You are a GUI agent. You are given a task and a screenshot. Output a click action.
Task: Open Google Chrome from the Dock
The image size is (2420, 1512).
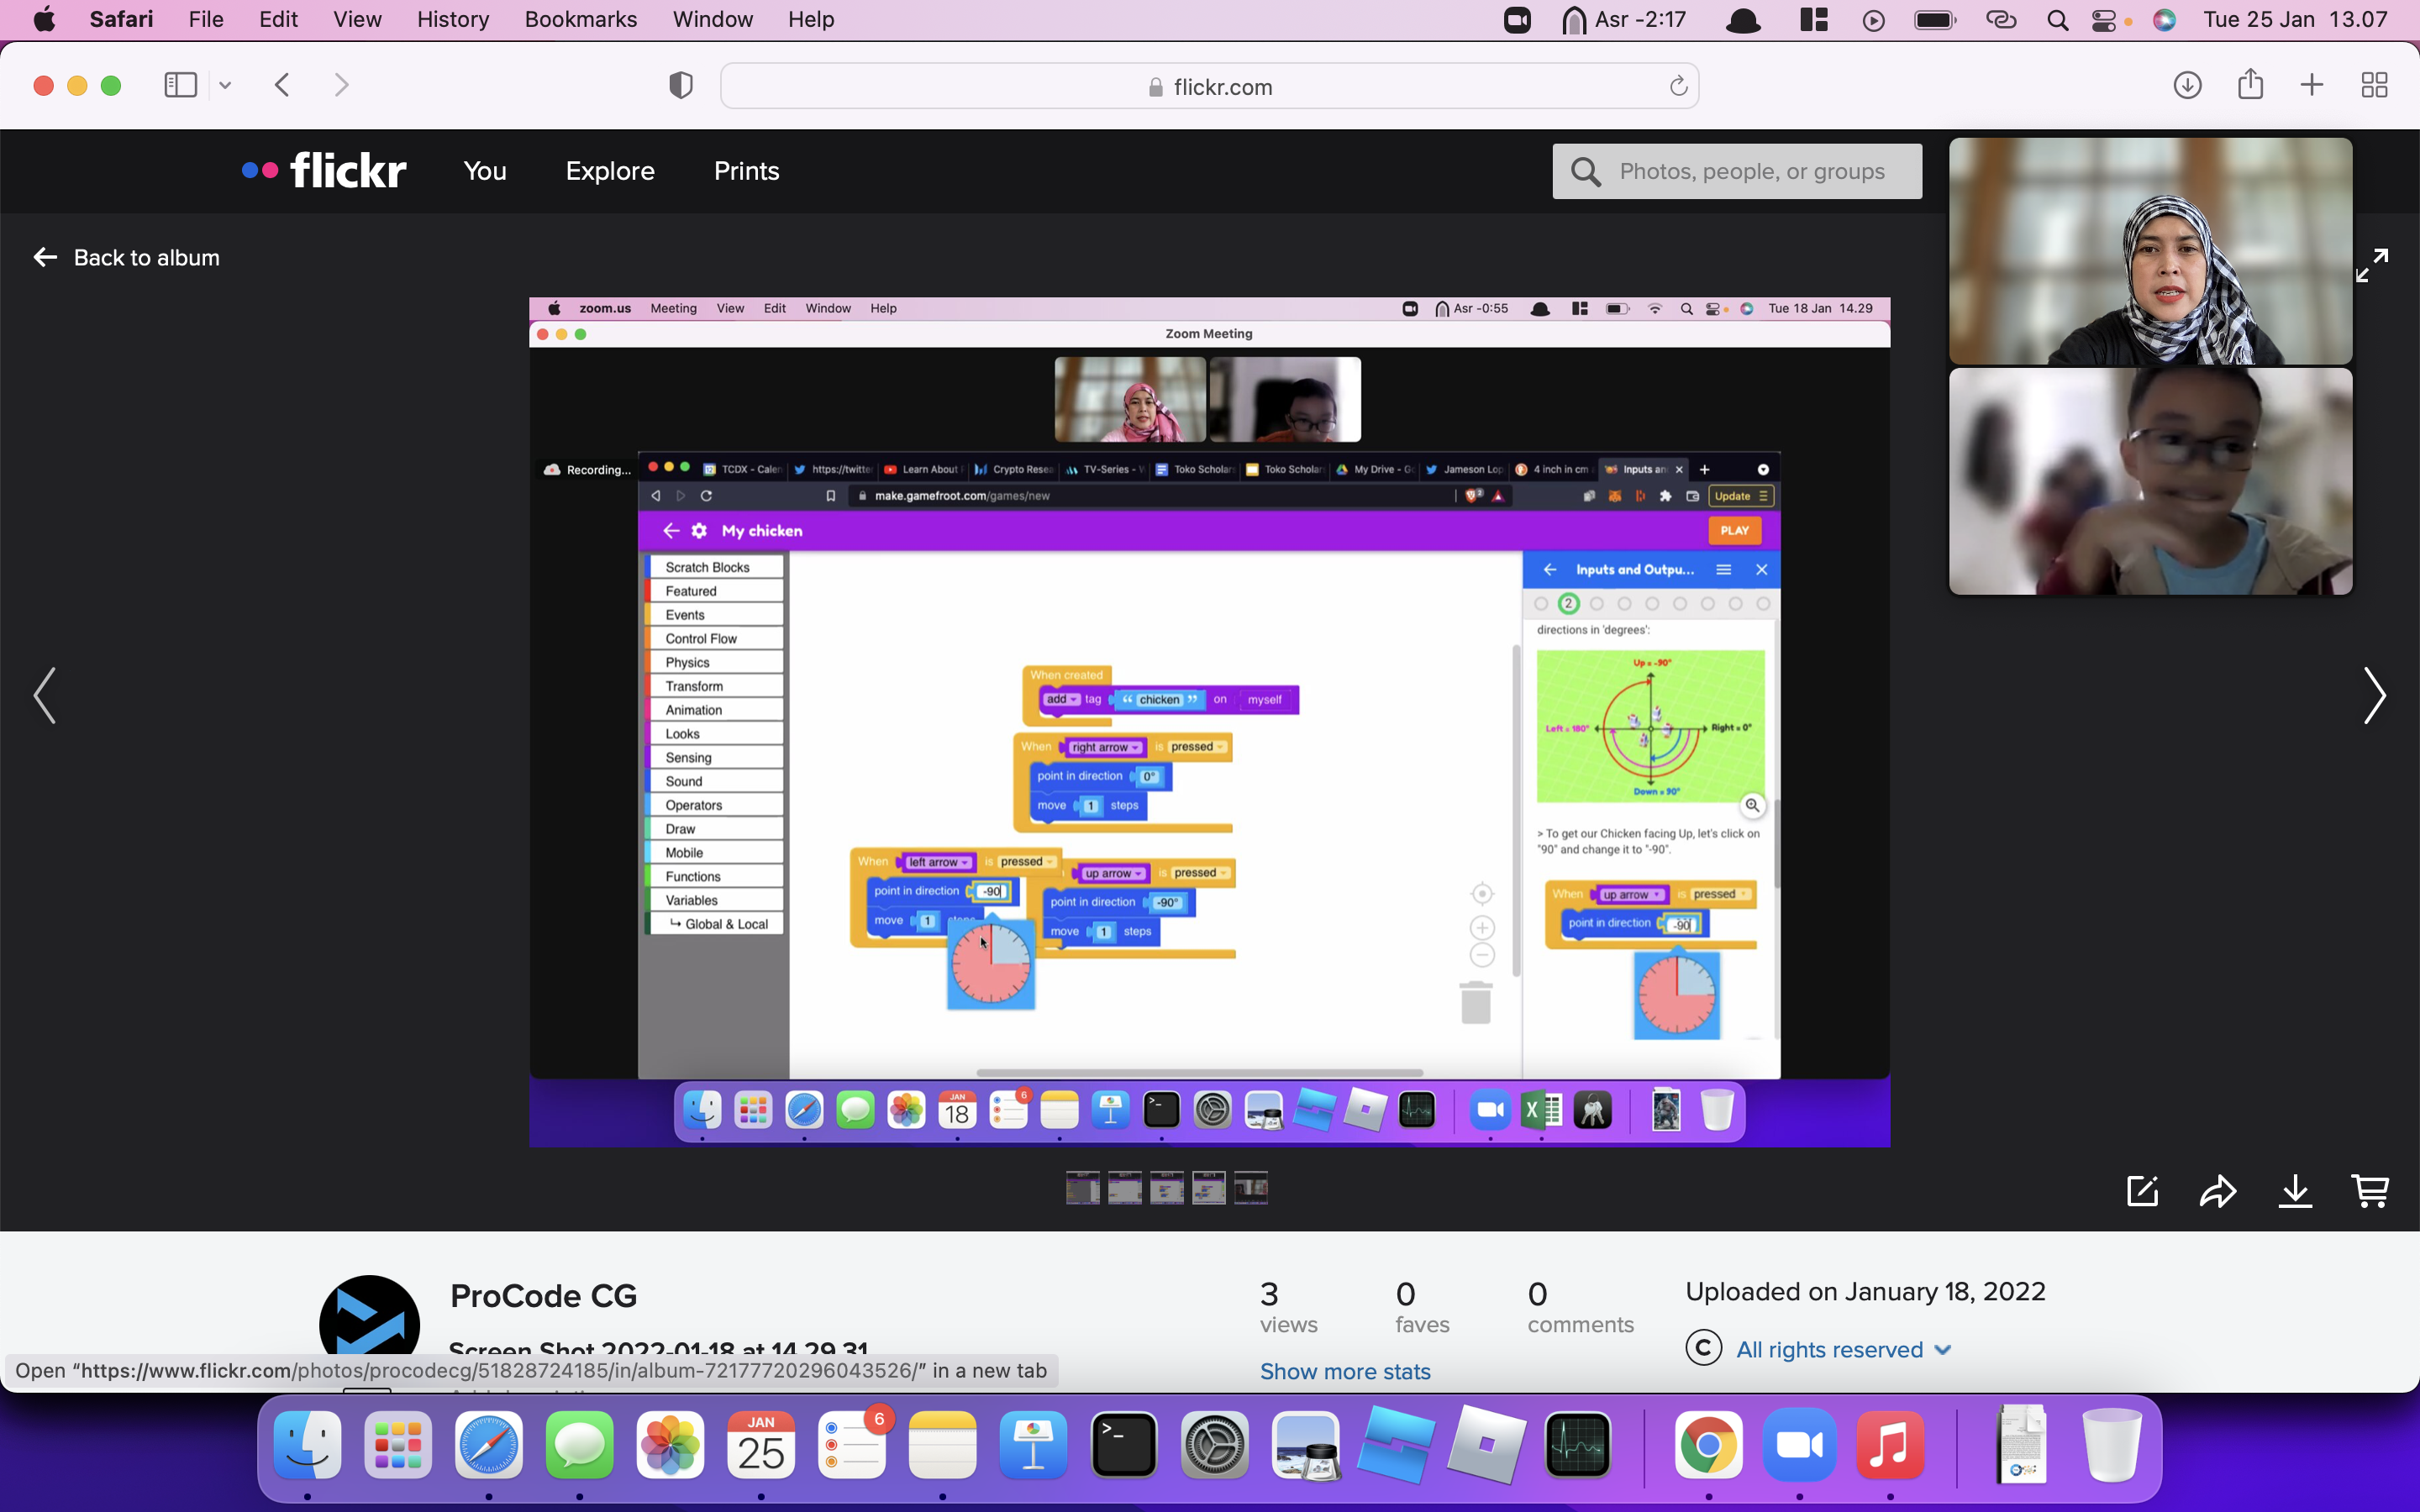[x=1708, y=1444]
